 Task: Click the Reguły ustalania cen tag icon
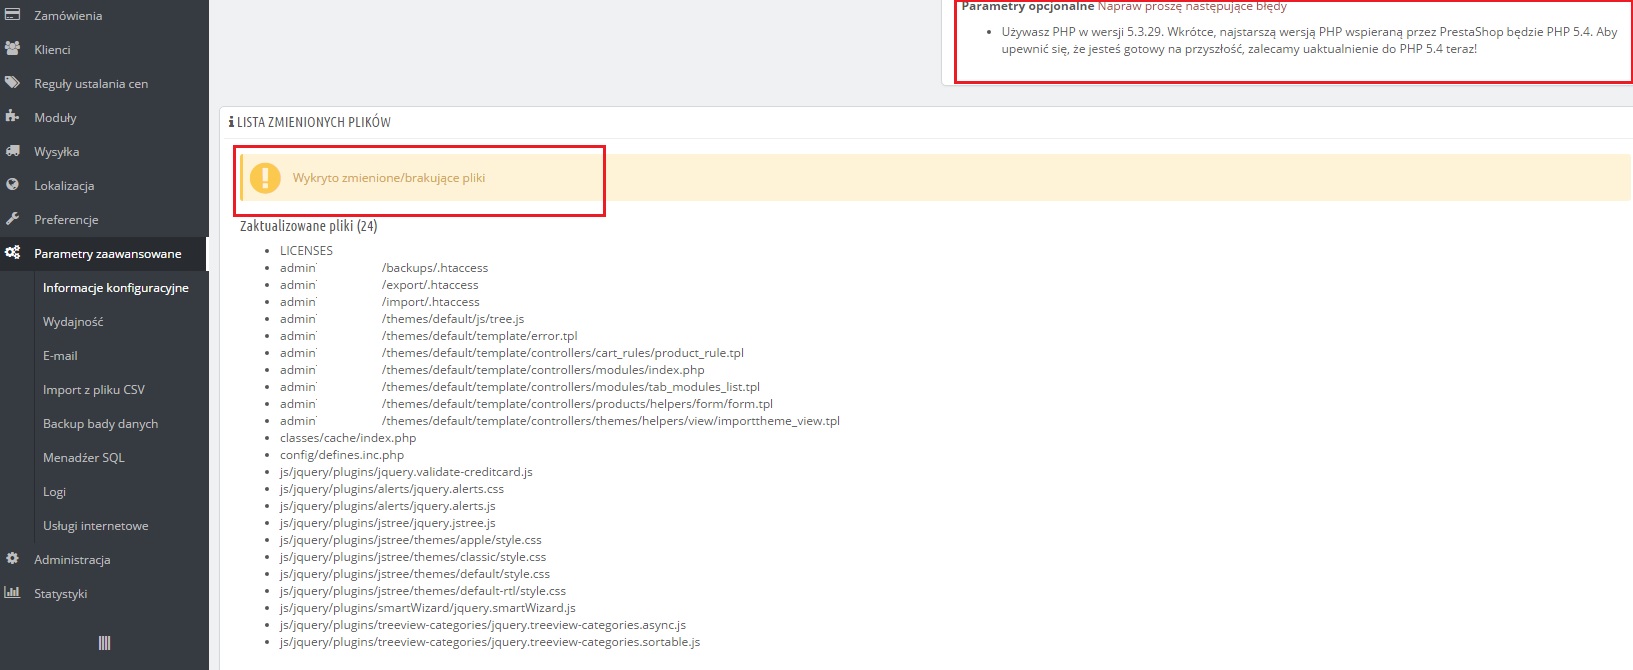[12, 83]
